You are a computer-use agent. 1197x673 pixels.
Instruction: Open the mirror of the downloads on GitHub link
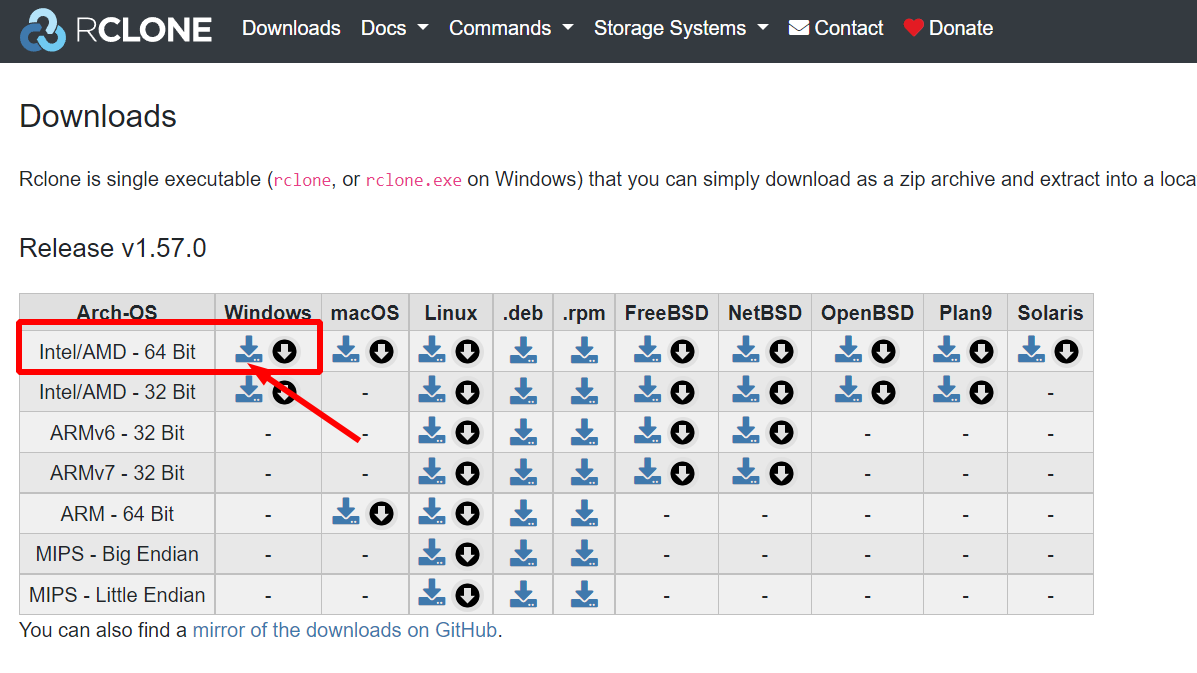345,630
